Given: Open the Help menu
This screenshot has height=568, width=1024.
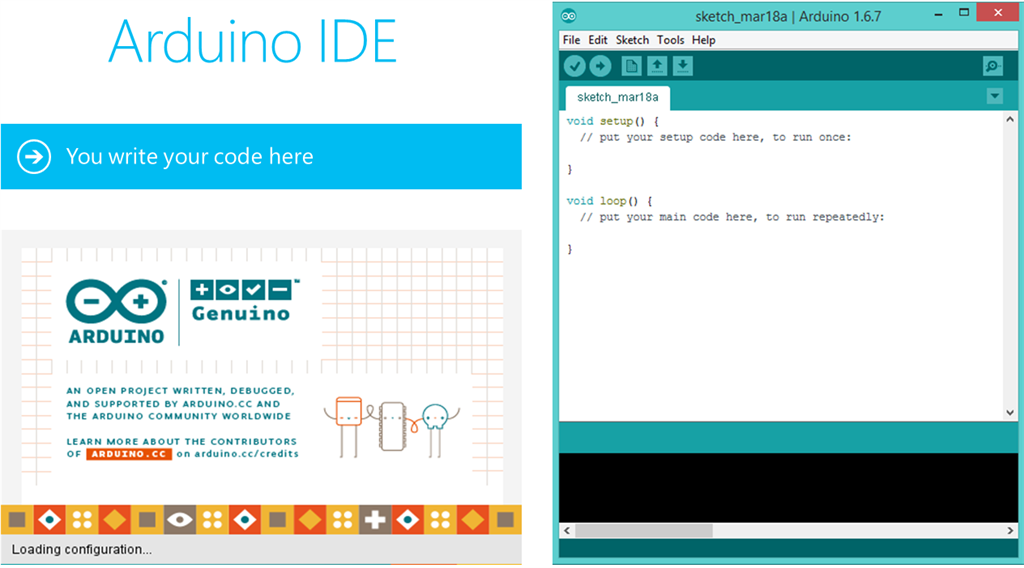Looking at the screenshot, I should pyautogui.click(x=704, y=40).
